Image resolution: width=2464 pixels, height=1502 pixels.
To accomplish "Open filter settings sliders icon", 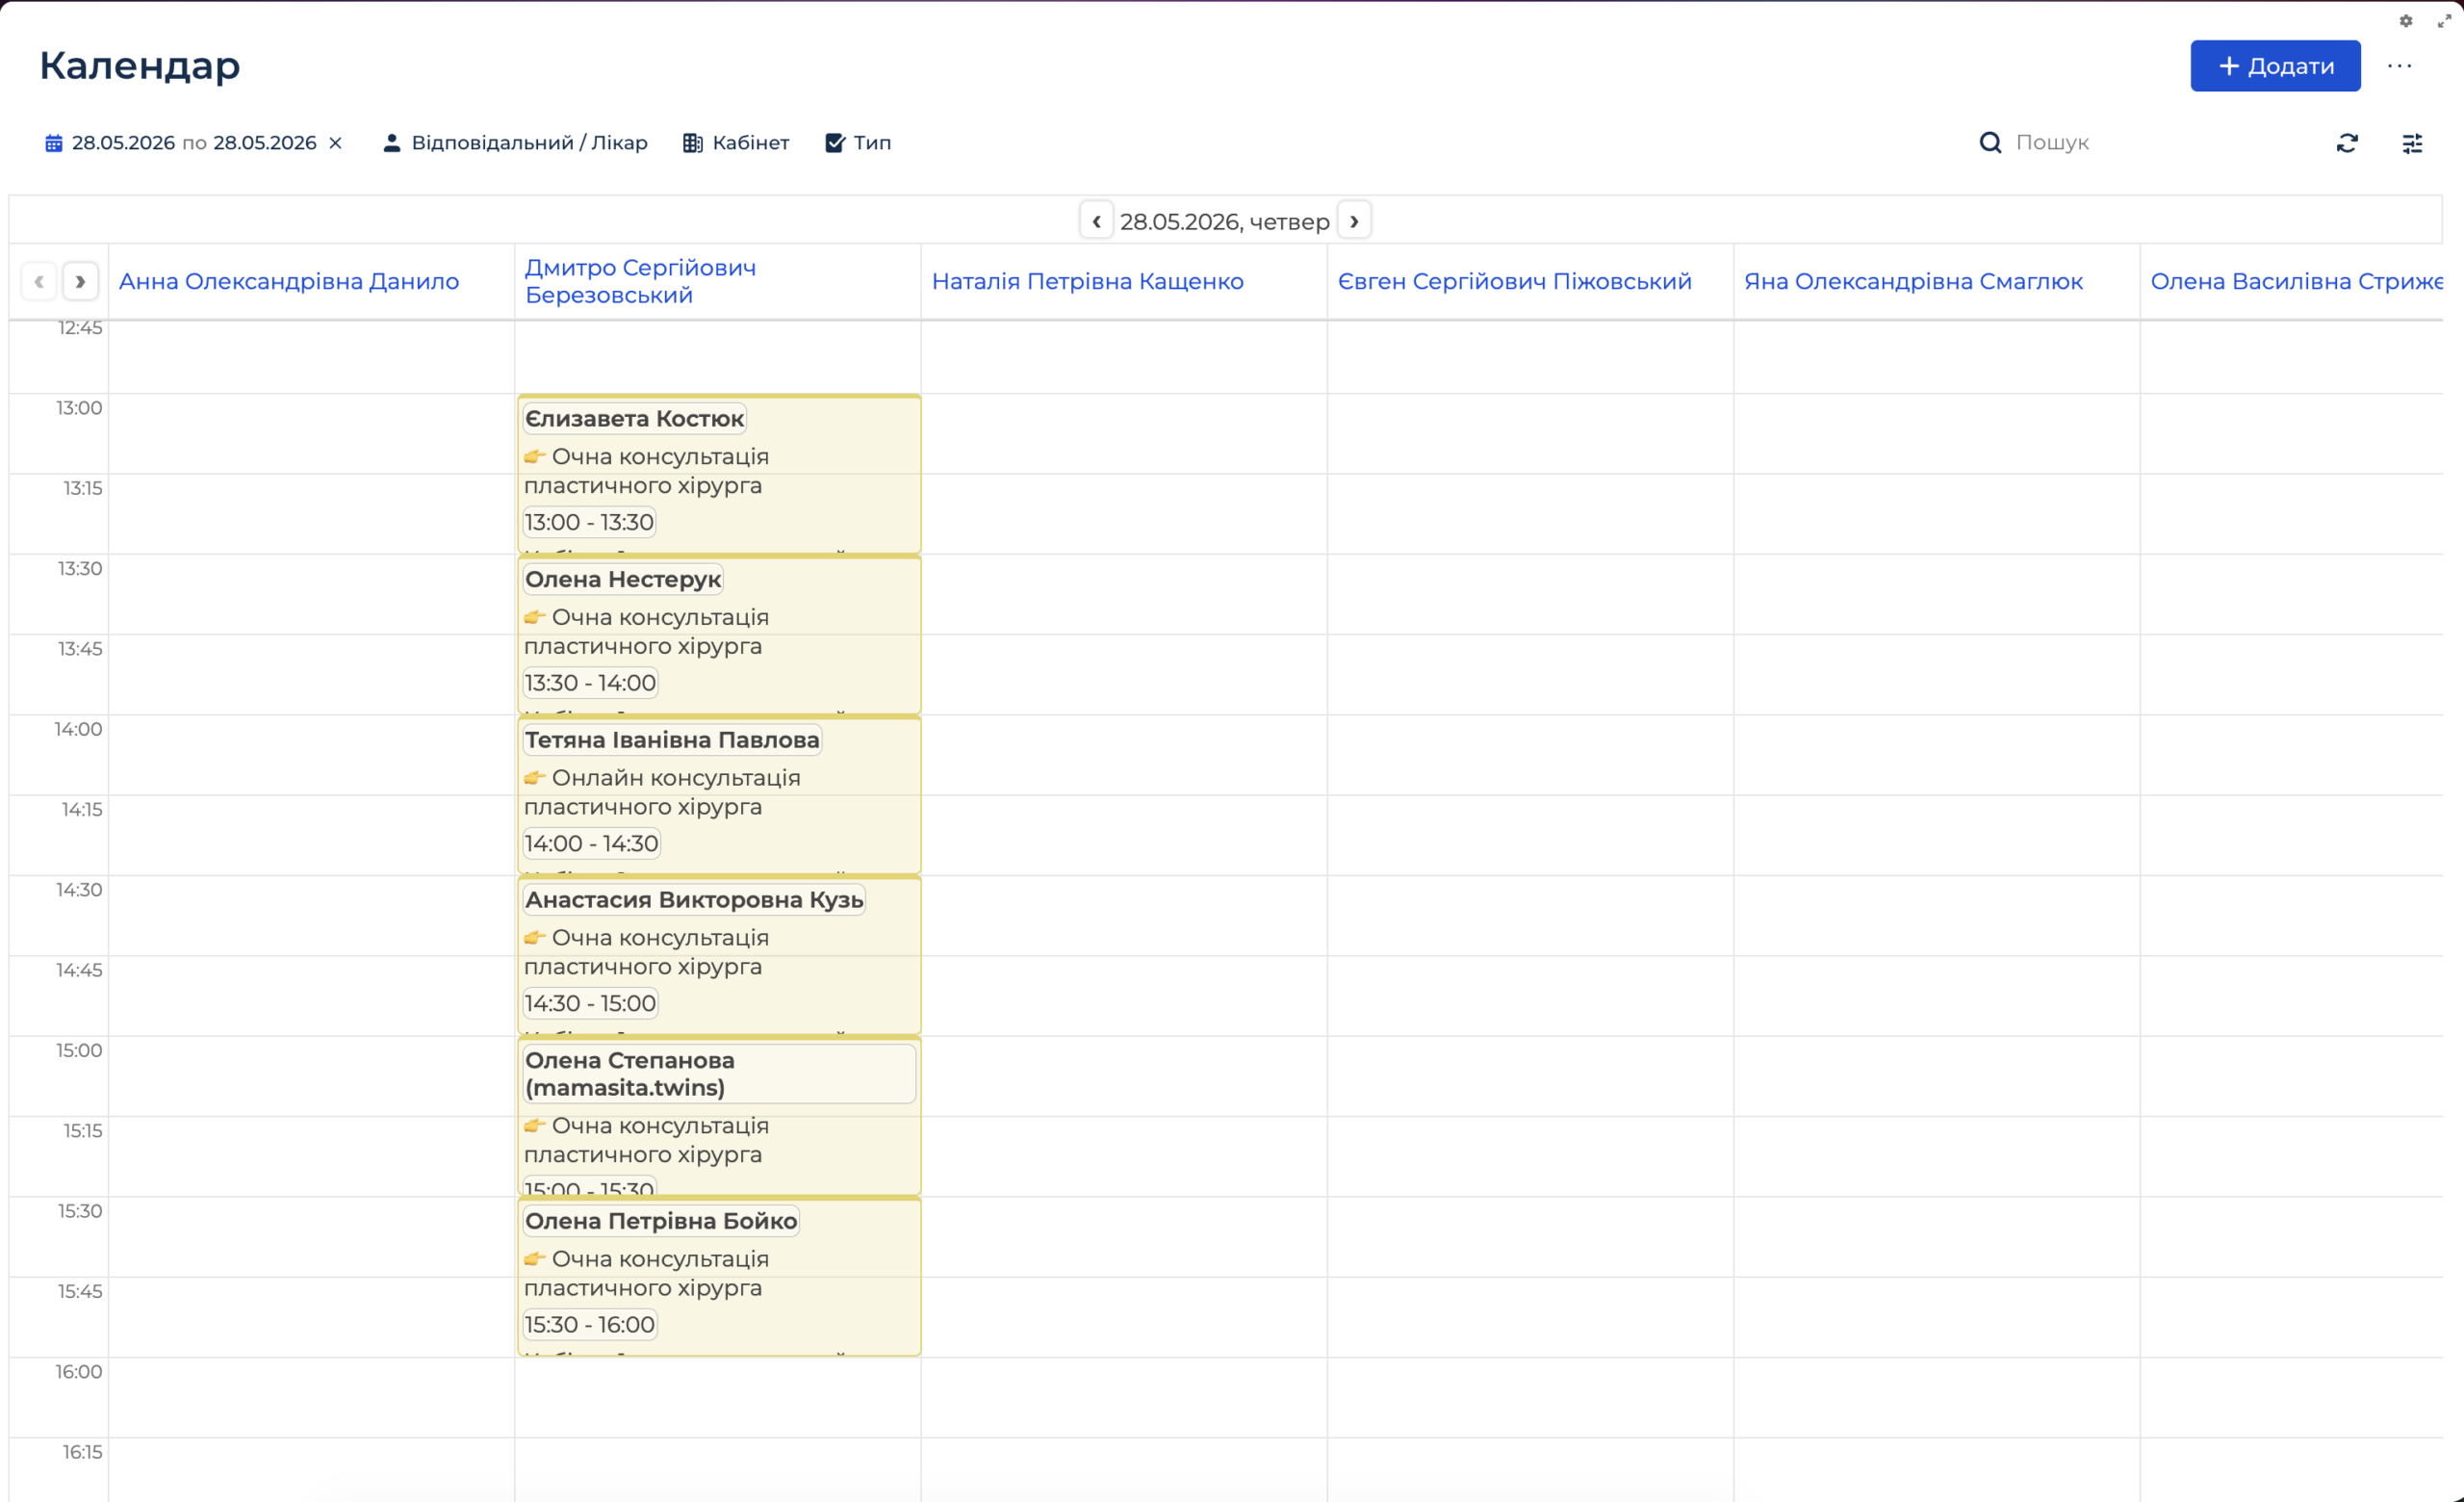I will coord(2412,143).
